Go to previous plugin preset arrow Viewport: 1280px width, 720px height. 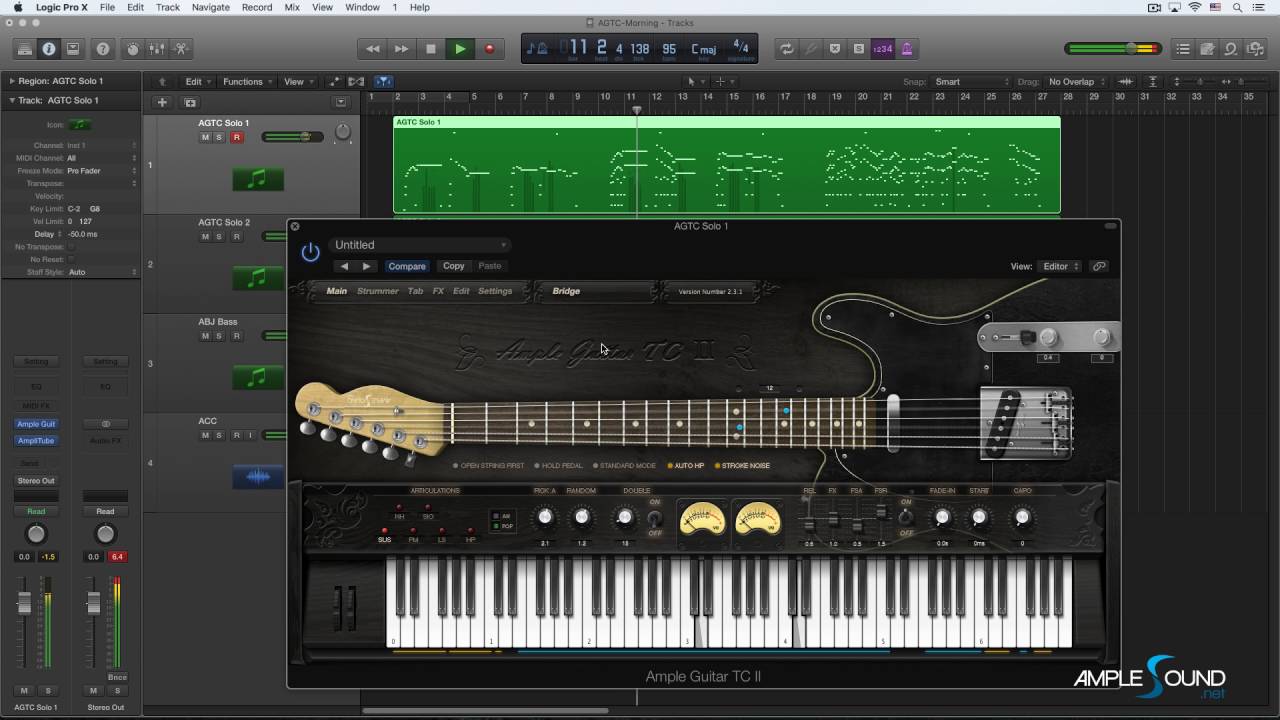[x=344, y=266]
